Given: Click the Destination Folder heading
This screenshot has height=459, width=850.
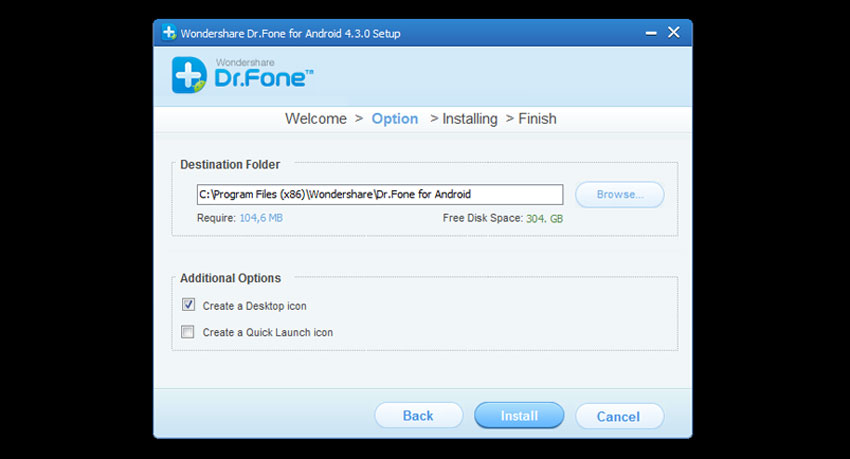Looking at the screenshot, I should (x=230, y=165).
